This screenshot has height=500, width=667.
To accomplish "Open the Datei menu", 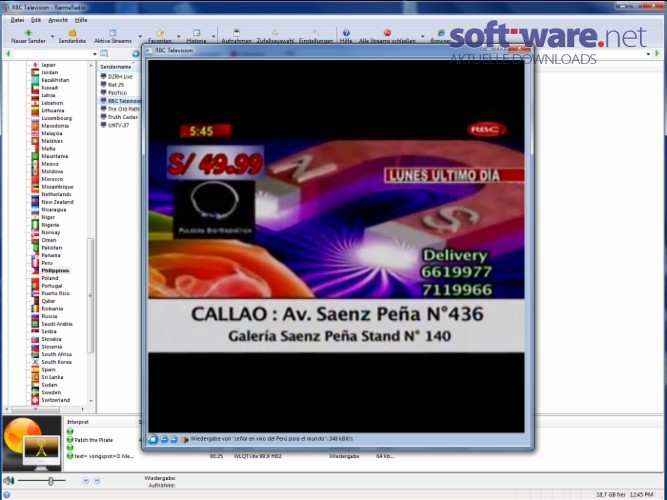I will coord(17,20).
